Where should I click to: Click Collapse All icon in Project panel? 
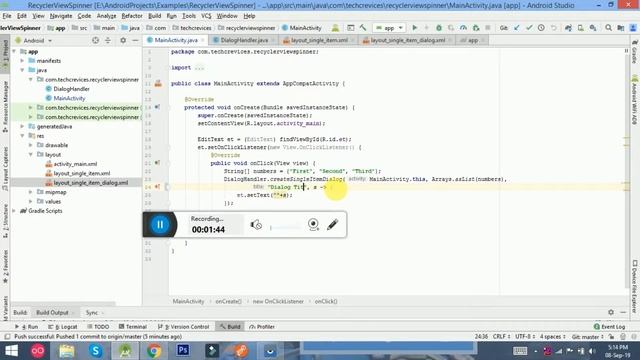108,40
